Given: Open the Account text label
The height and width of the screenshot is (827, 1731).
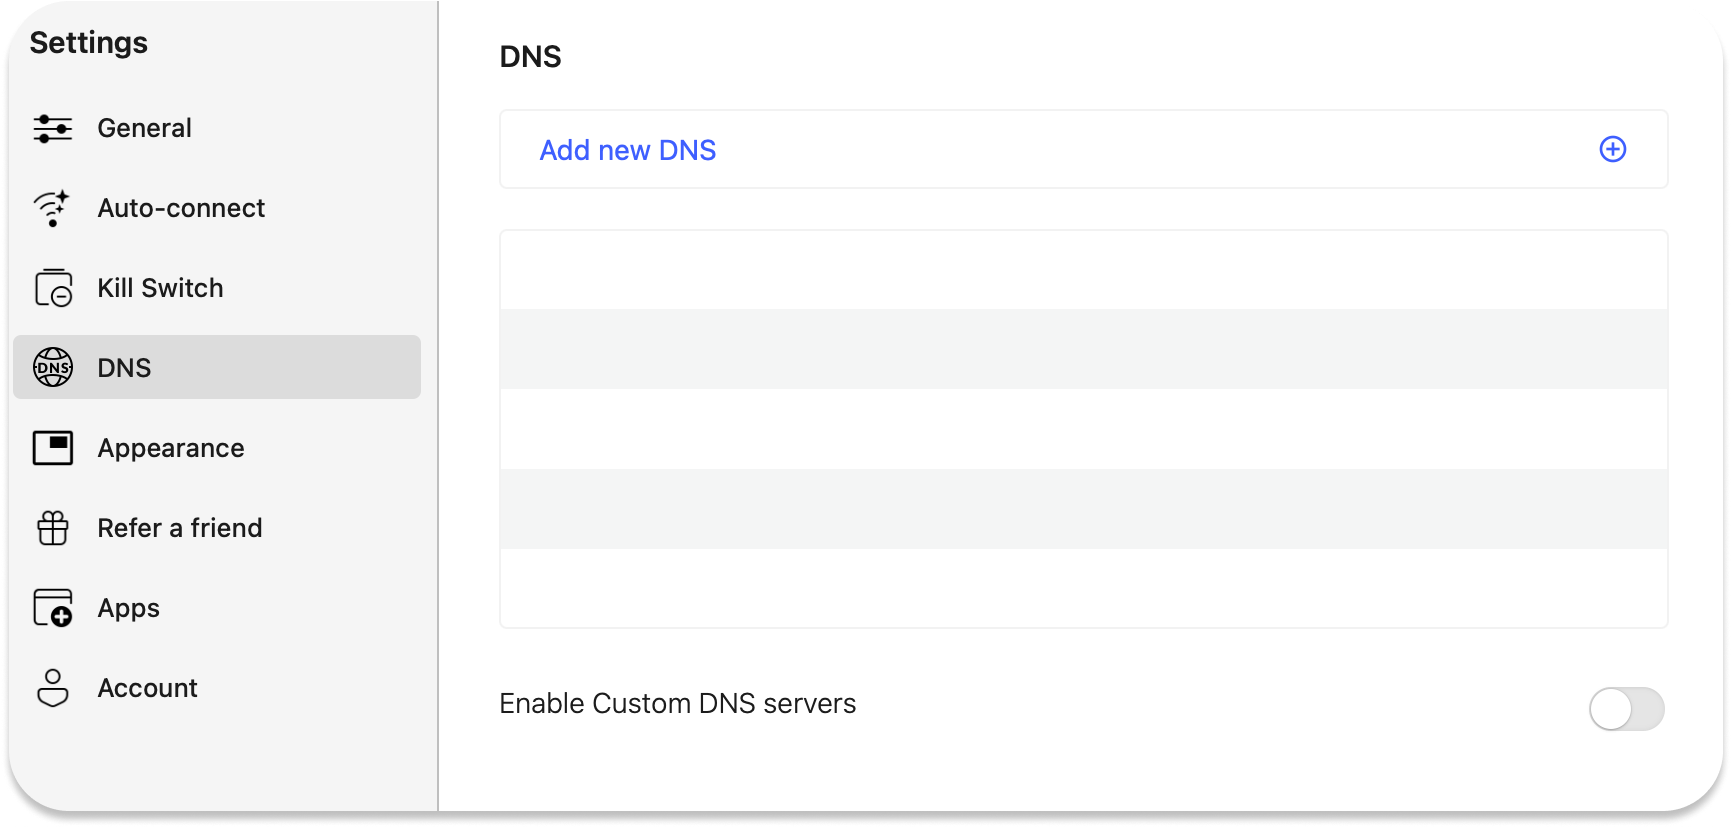Looking at the screenshot, I should coord(147,688).
